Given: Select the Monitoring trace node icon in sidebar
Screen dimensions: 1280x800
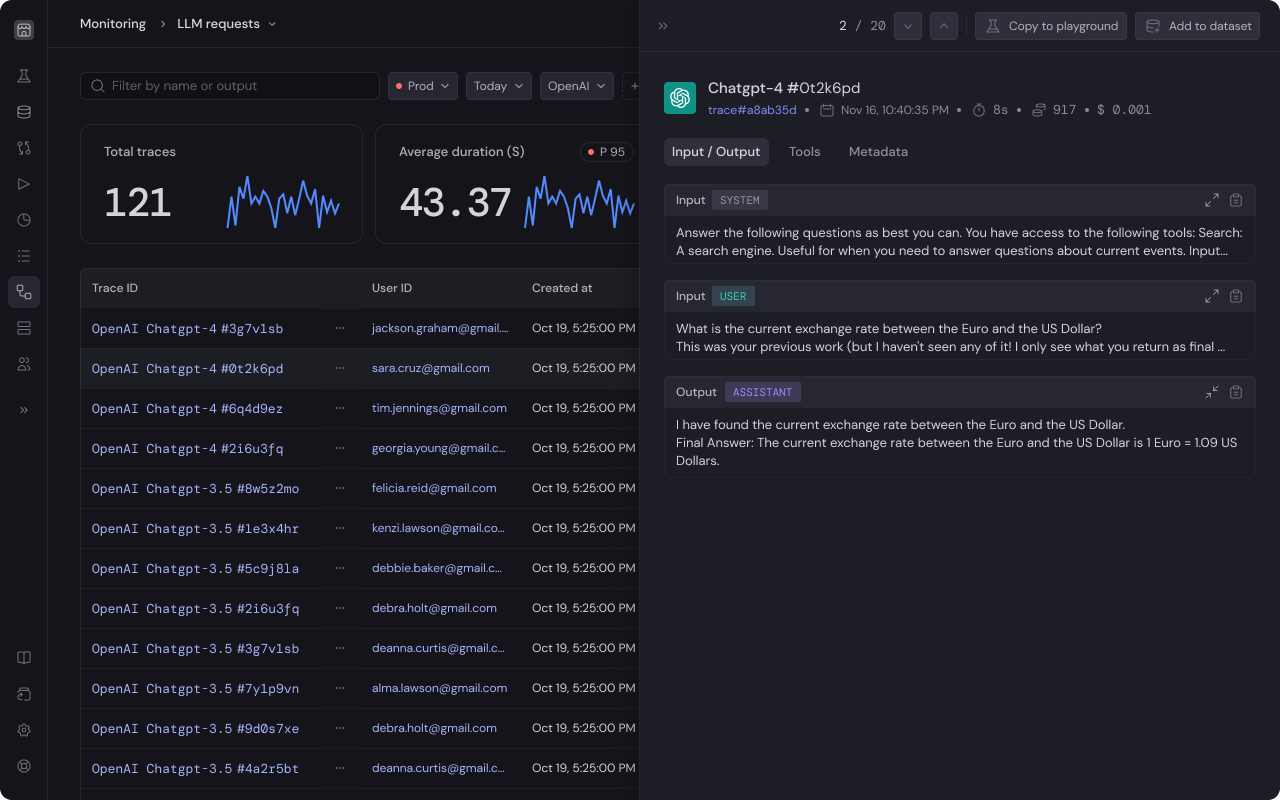Looking at the screenshot, I should point(24,292).
